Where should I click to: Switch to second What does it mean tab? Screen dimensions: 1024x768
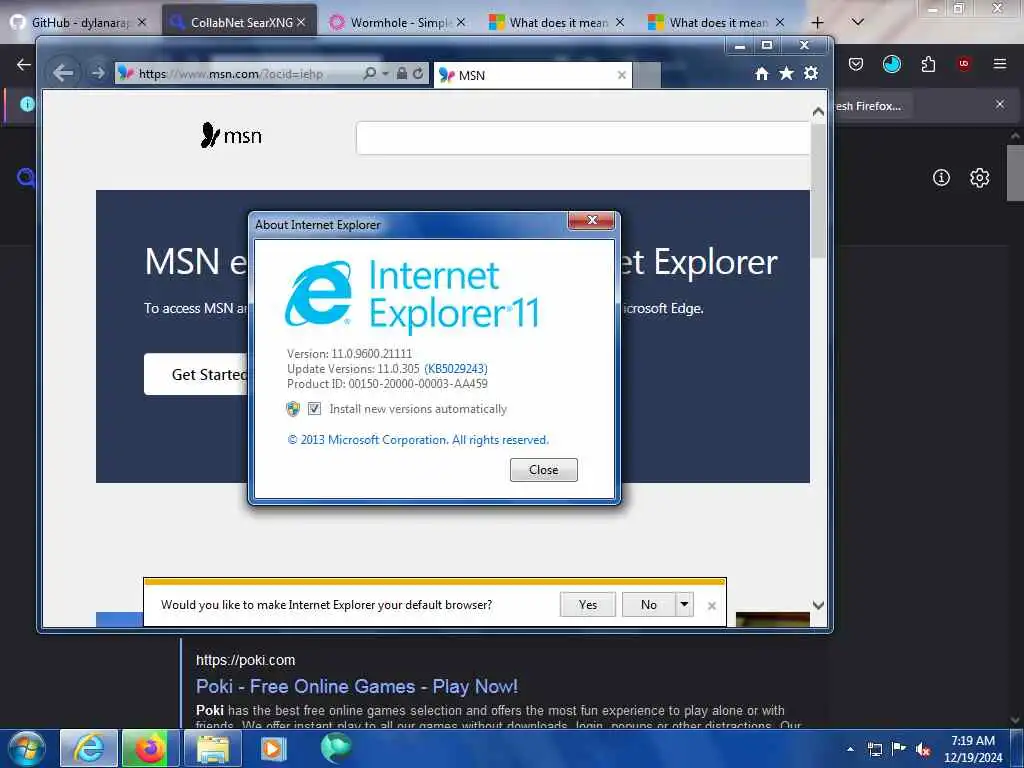point(716,23)
